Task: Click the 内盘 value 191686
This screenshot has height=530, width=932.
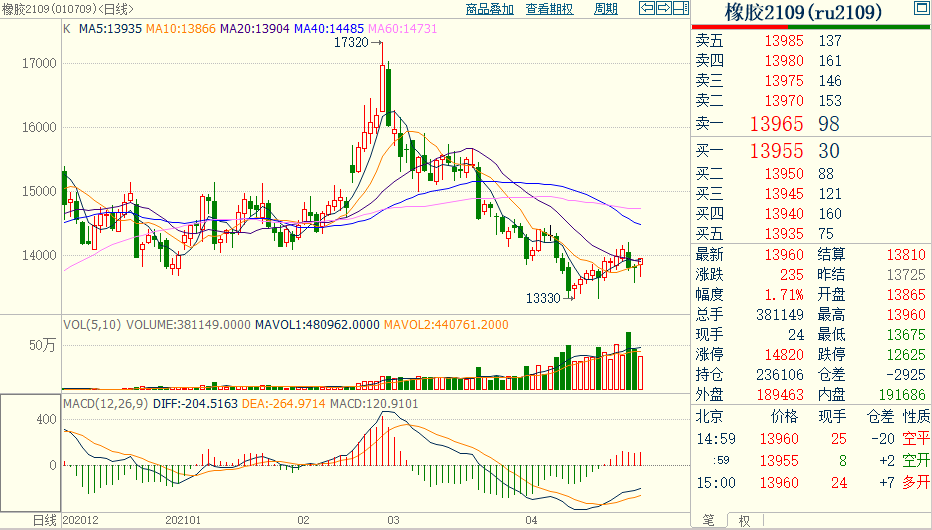Action: (902, 395)
